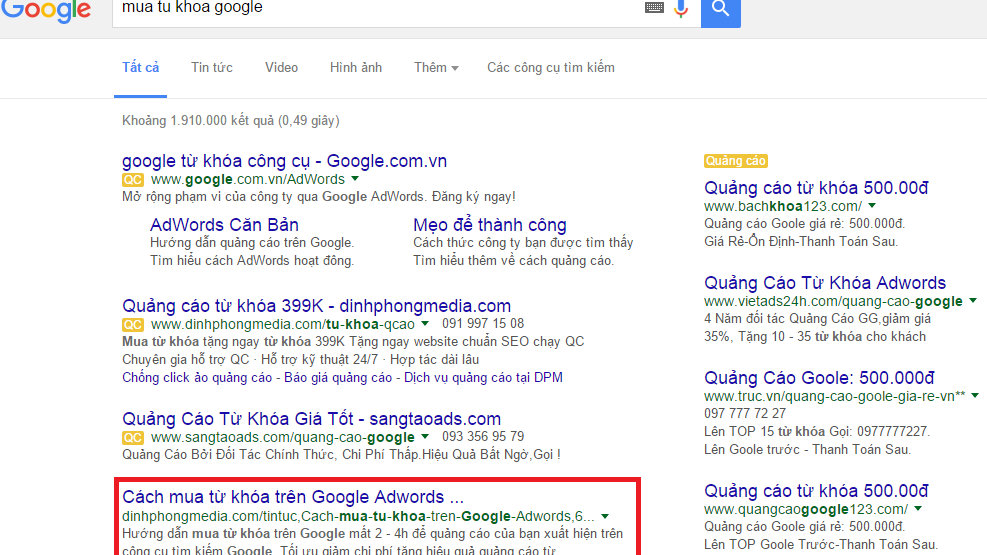Open the 'AdWords Căn Bản' sitelink

point(224,225)
